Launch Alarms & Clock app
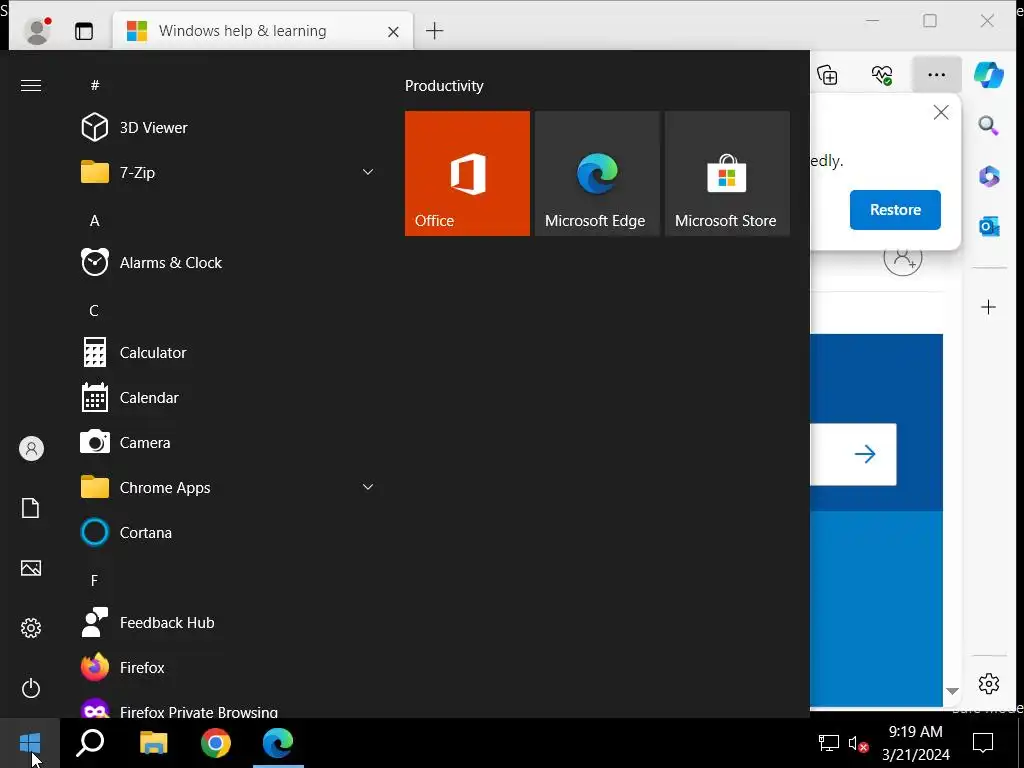This screenshot has width=1024, height=768. coord(229,263)
